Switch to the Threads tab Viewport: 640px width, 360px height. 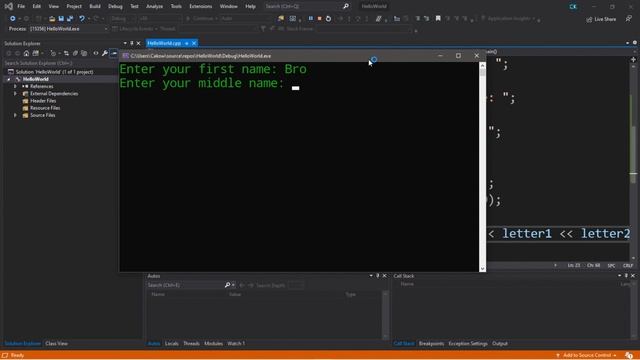click(191, 344)
